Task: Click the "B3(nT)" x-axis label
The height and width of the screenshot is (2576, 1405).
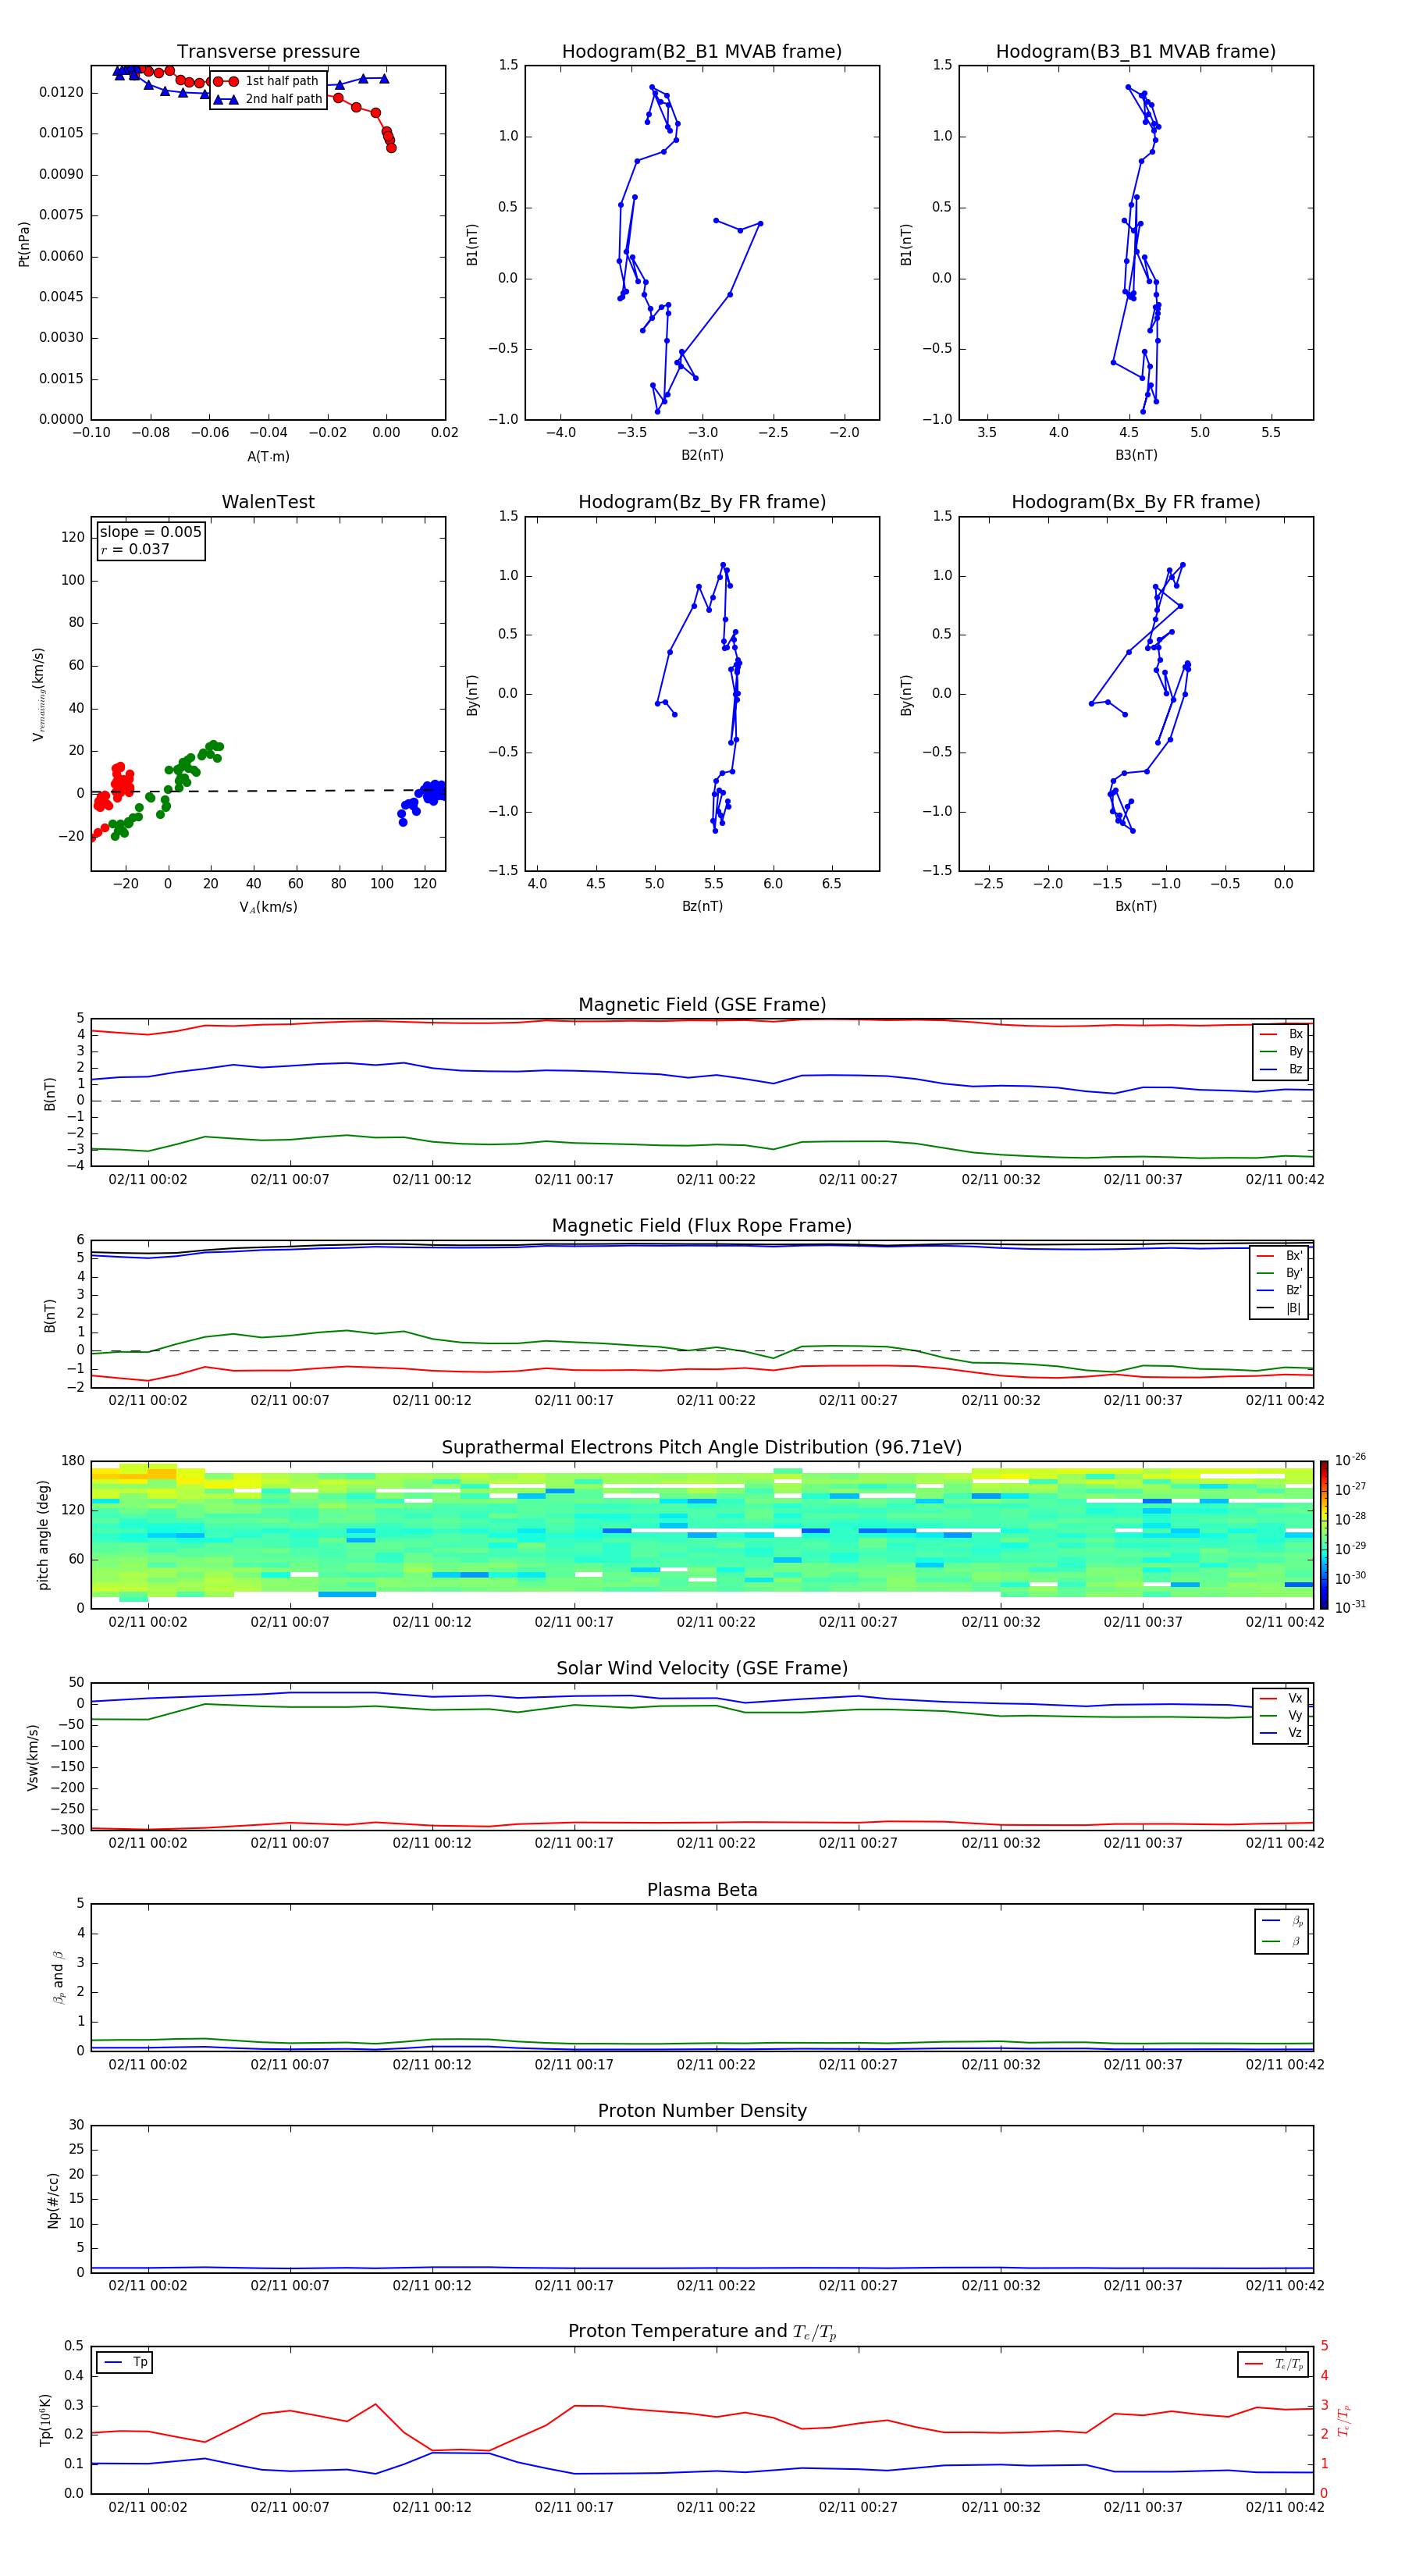Action: (x=1136, y=455)
